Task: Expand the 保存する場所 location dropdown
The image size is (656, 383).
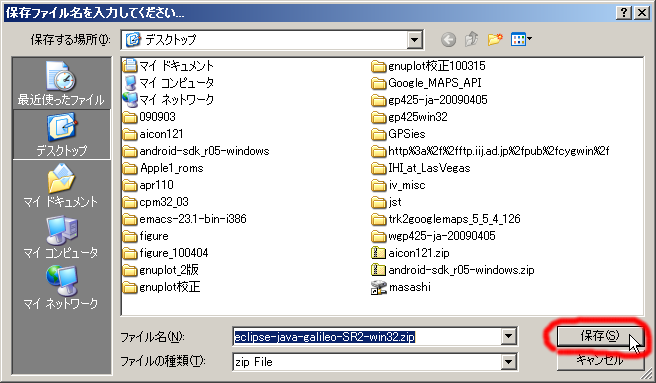Action: point(414,40)
